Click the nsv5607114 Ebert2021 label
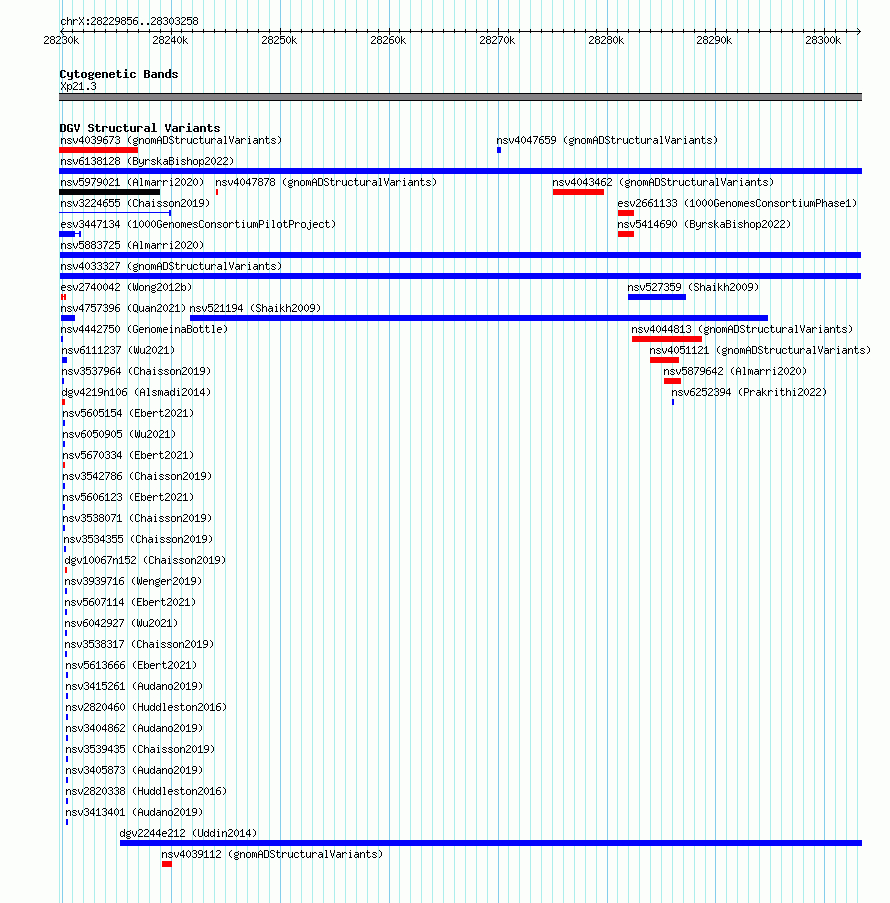Viewport: 890px width, 903px height. (x=130, y=602)
